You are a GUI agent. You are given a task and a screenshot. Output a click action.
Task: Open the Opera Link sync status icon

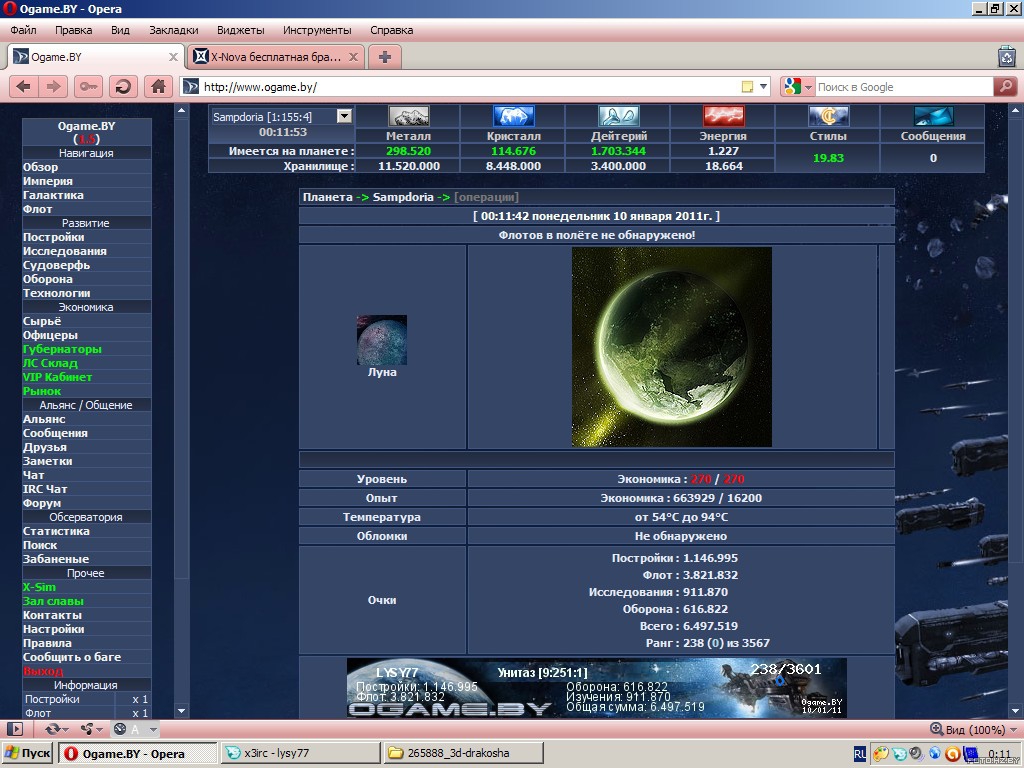pos(57,729)
